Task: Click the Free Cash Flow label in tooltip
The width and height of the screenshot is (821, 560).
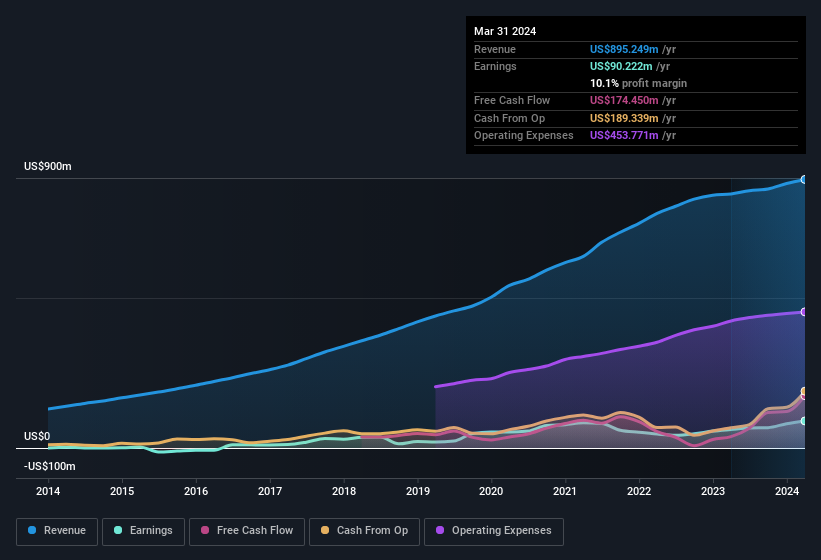Action: [x=512, y=100]
